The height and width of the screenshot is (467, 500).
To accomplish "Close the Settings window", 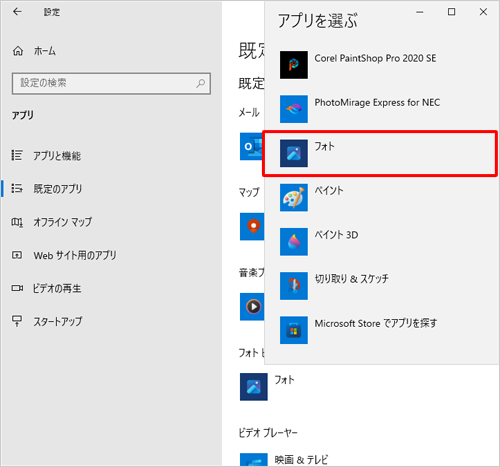I will tap(483, 12).
